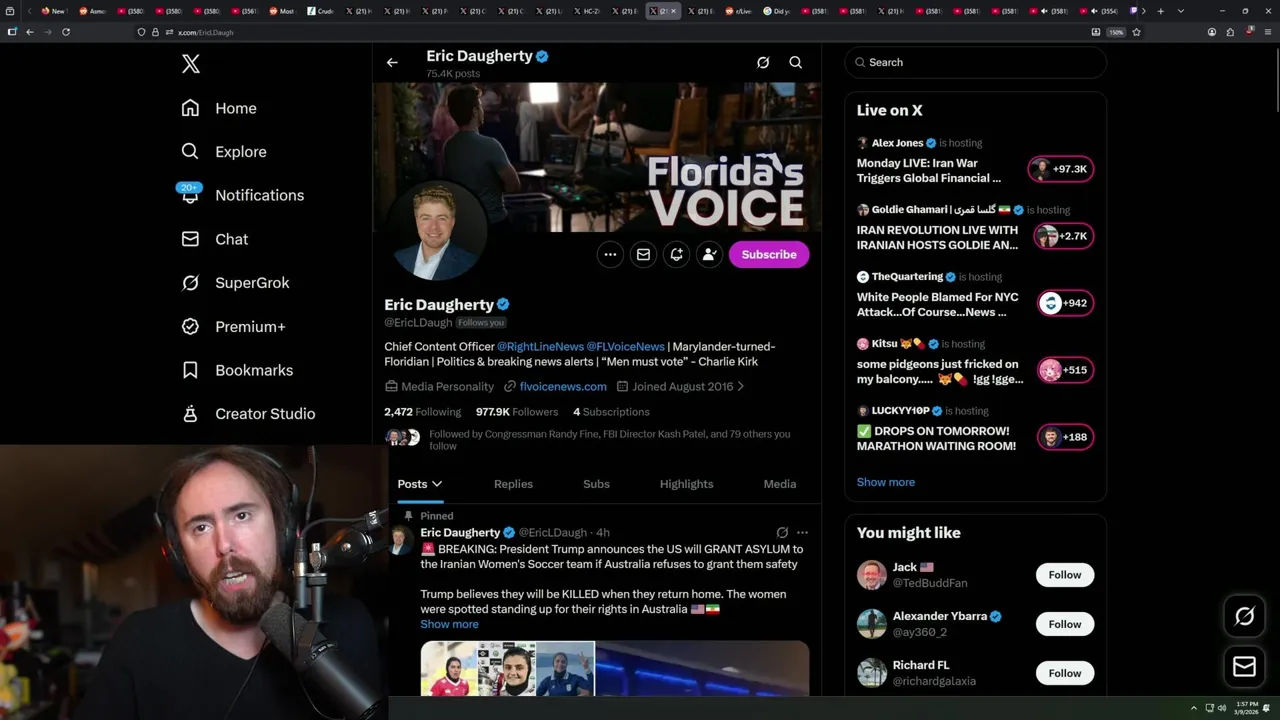The image size is (1280, 720).
Task: Open Creator Studio from the sidebar
Action: point(248,414)
